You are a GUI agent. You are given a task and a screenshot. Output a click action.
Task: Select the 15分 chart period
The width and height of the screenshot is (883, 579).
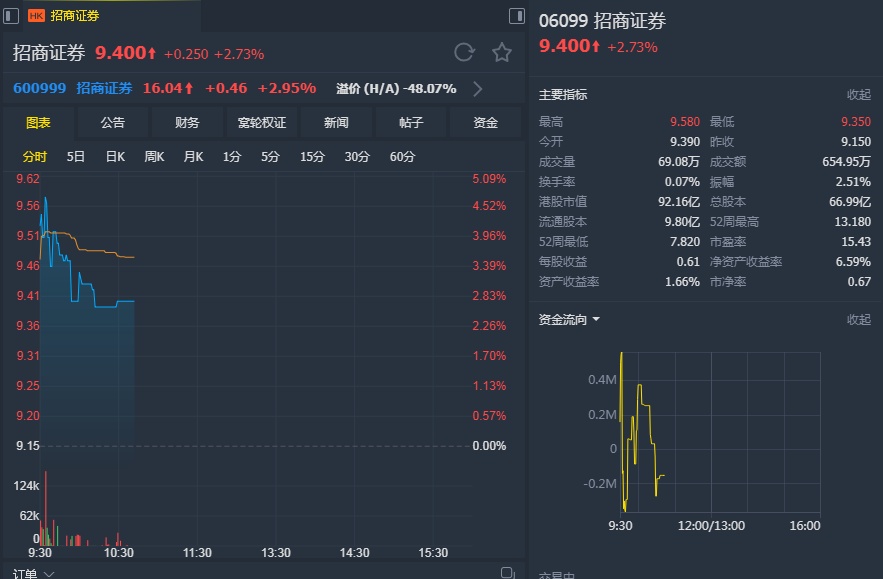(x=312, y=157)
